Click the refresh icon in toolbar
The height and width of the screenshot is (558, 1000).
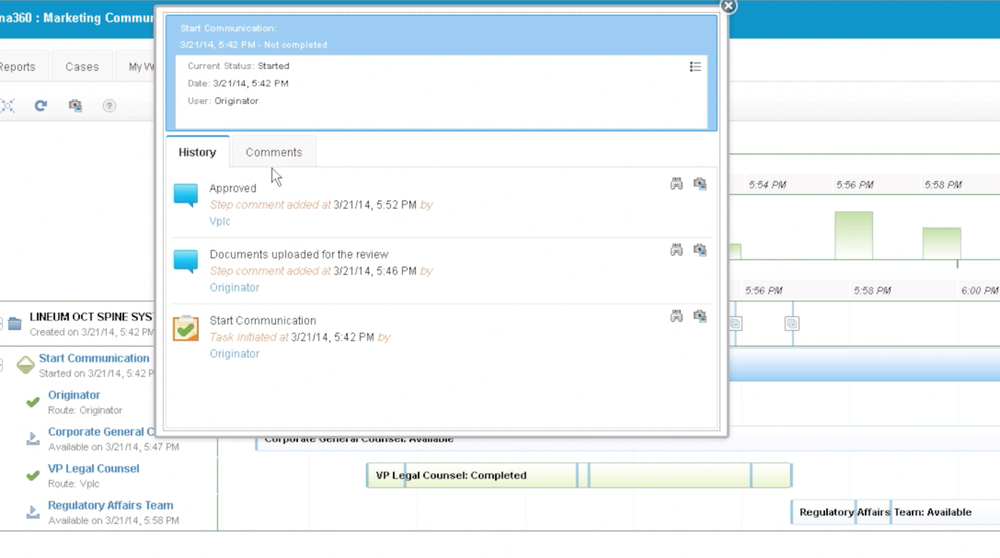[x=41, y=105]
